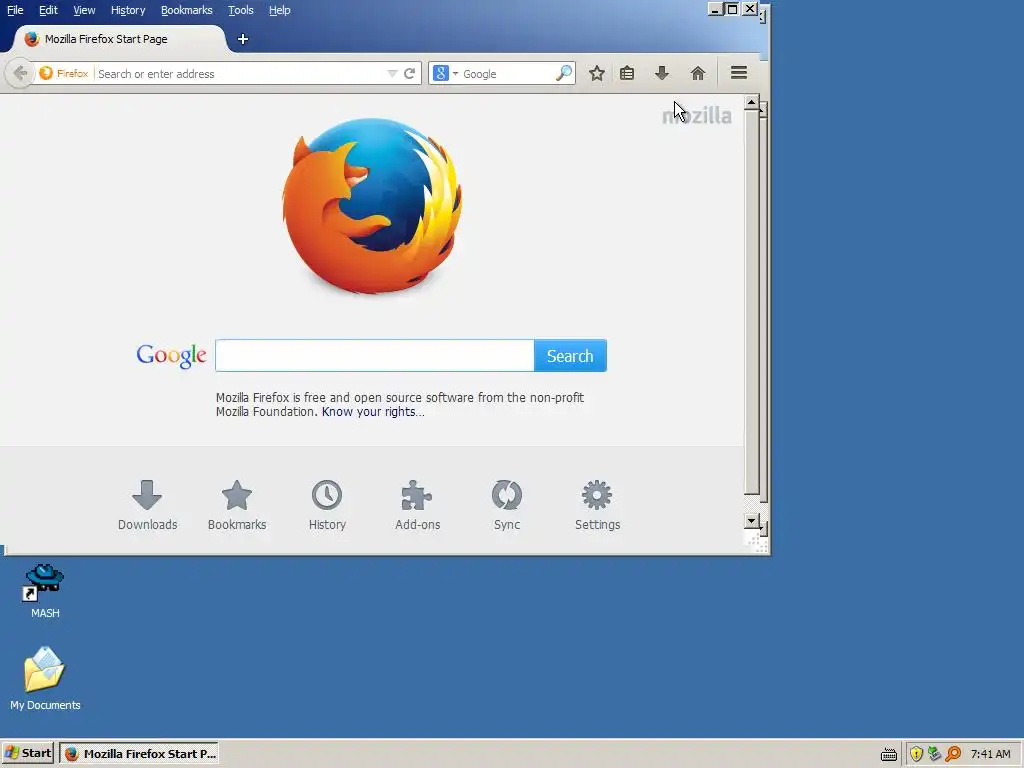Open the address bar history dropdown arrow
This screenshot has width=1024, height=768.
pos(392,74)
